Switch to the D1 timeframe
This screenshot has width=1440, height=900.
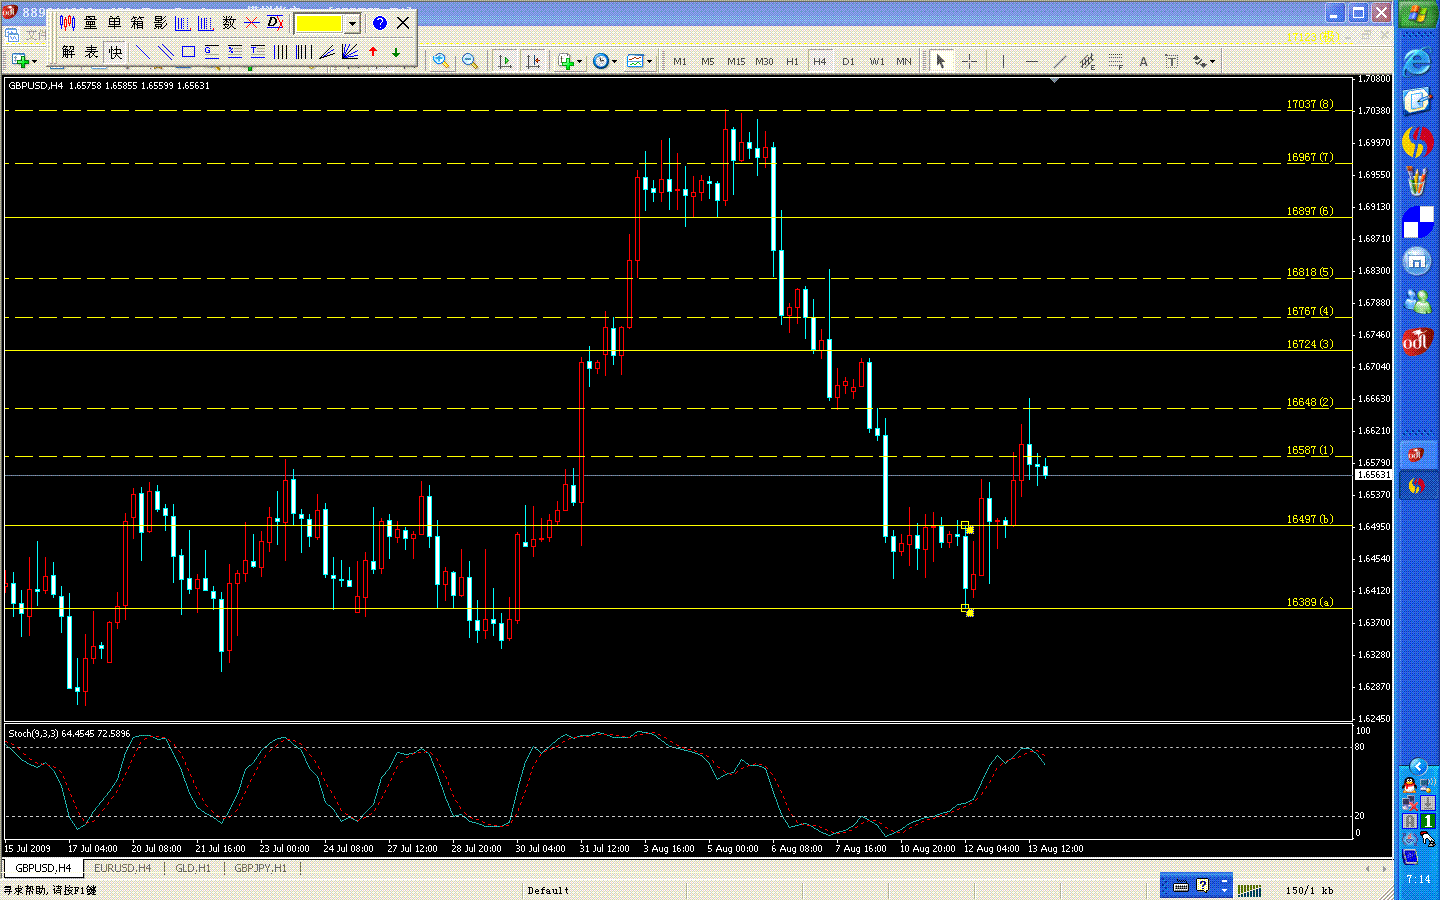(x=848, y=62)
